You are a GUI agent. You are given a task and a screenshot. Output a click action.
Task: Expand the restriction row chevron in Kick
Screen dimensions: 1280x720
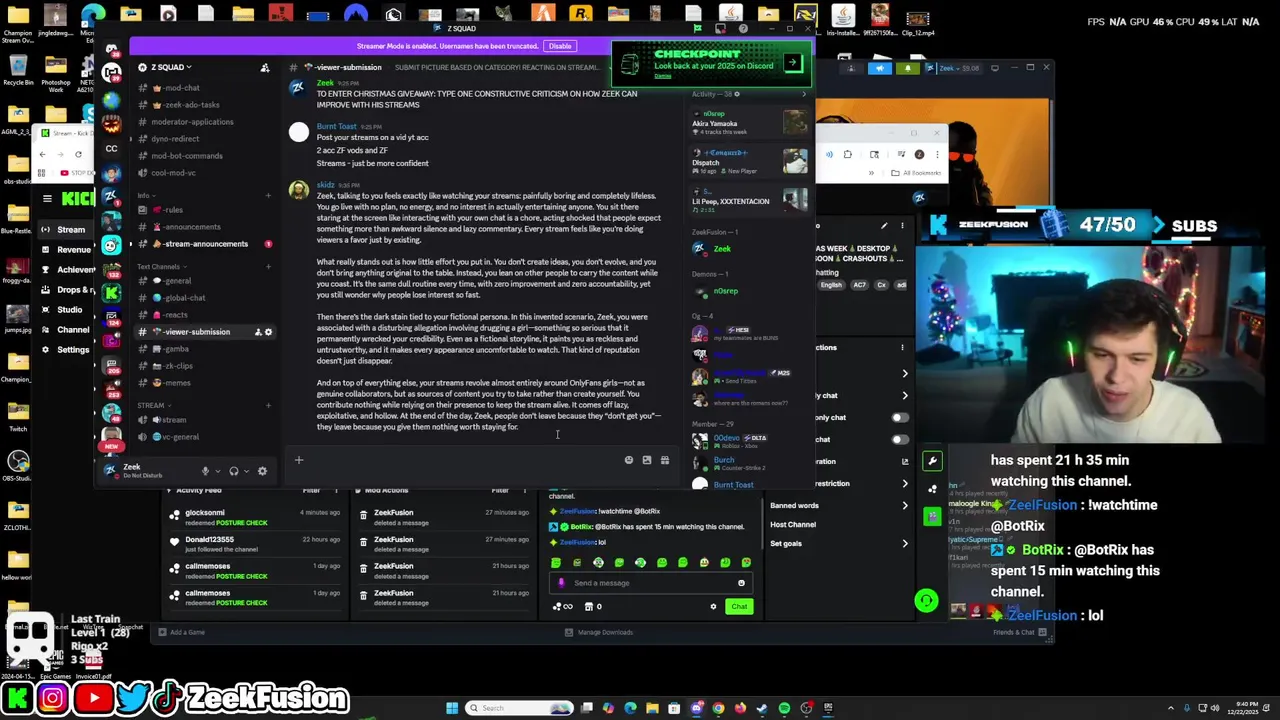[905, 483]
